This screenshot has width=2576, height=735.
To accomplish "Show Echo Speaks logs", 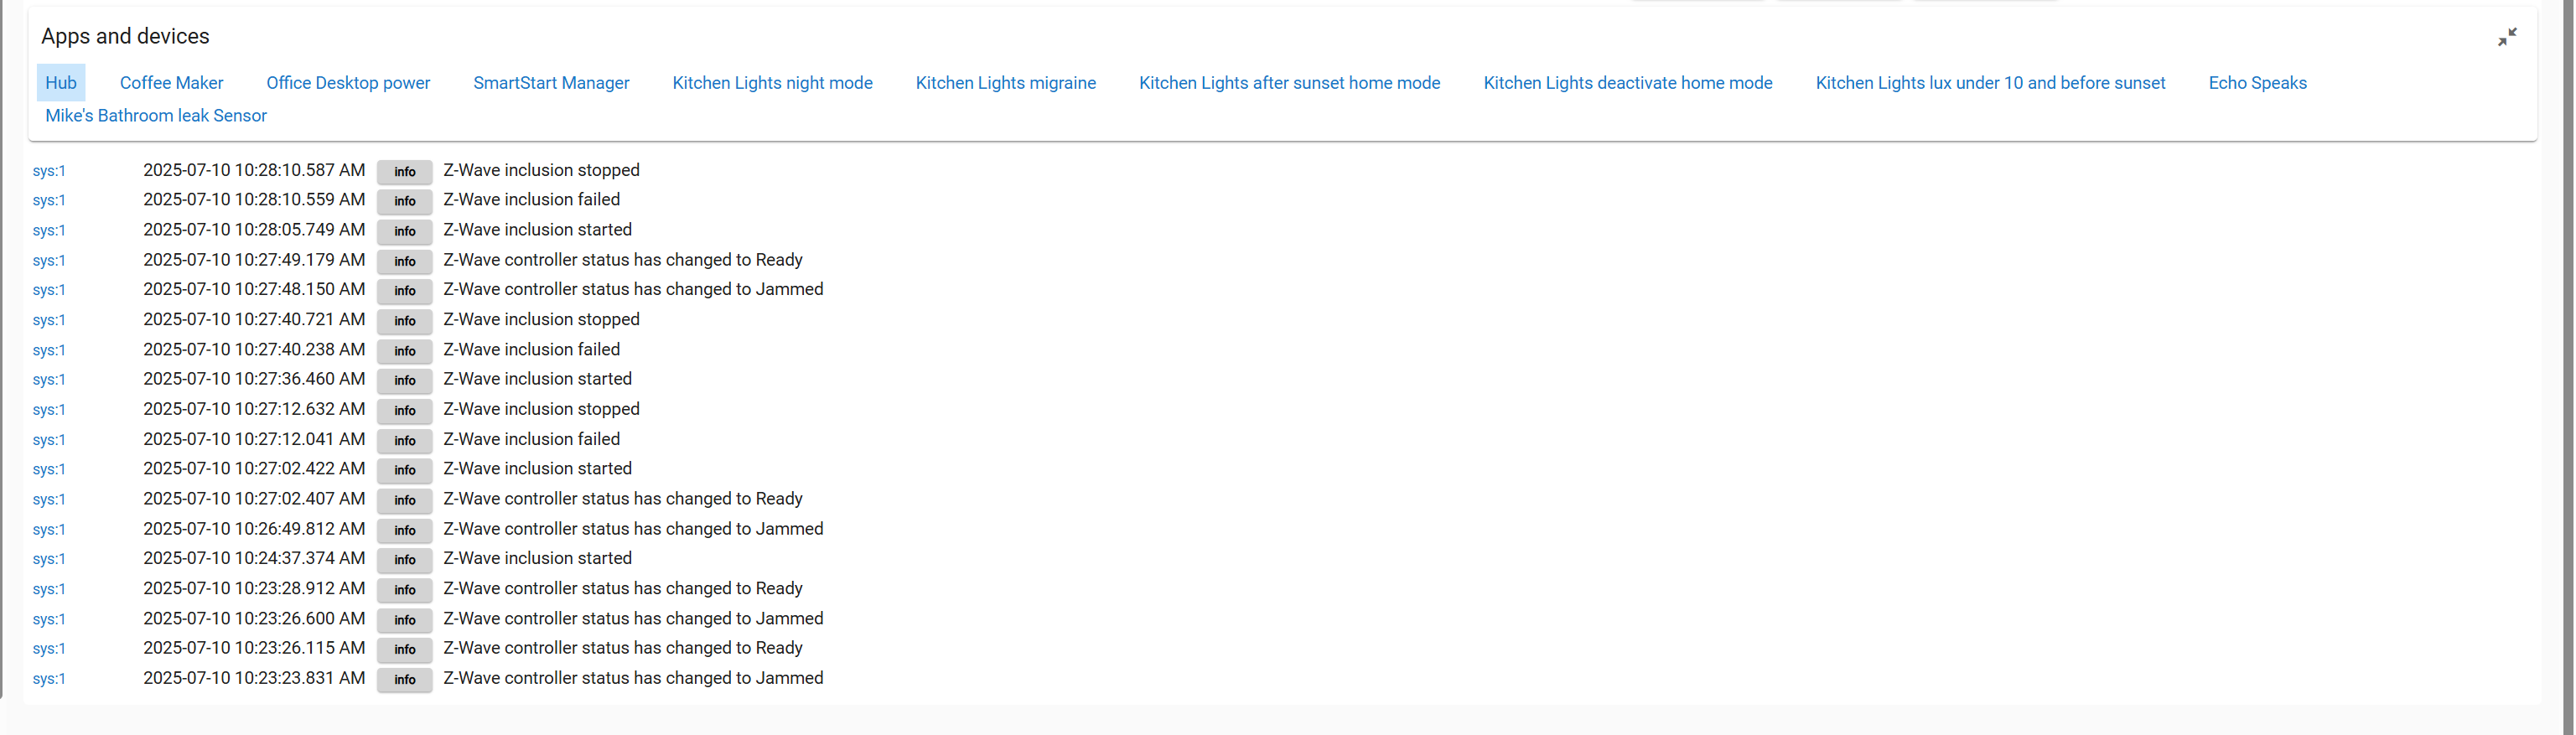I will (2257, 83).
